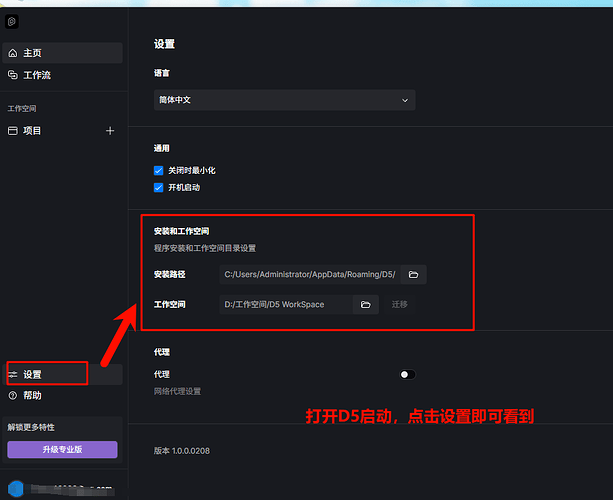613x500 pixels.
Task: Click the D5 logo at top-left
Action: 12,22
